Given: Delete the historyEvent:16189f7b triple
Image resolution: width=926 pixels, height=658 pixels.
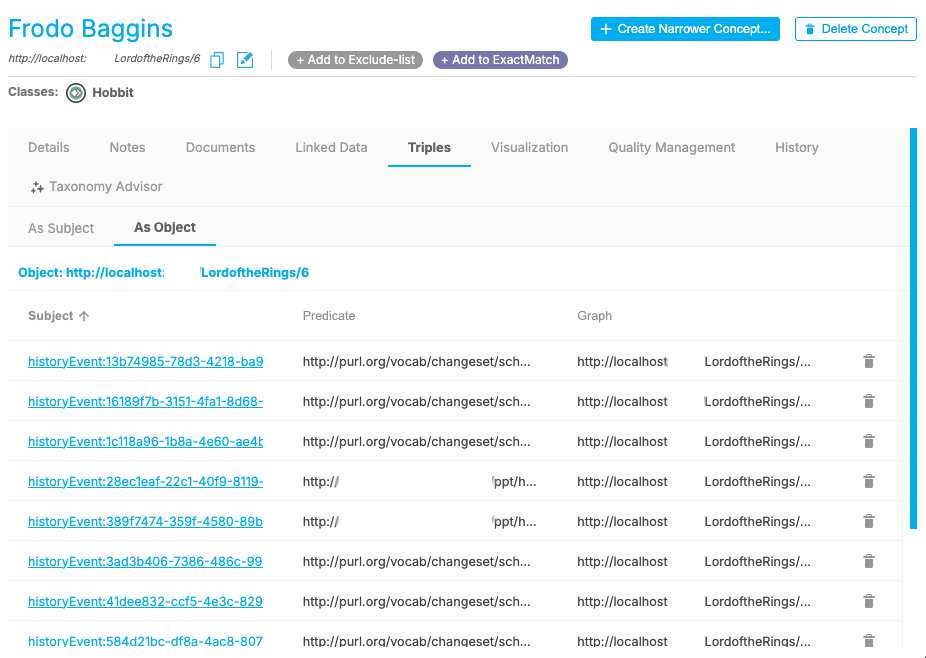Looking at the screenshot, I should point(869,401).
